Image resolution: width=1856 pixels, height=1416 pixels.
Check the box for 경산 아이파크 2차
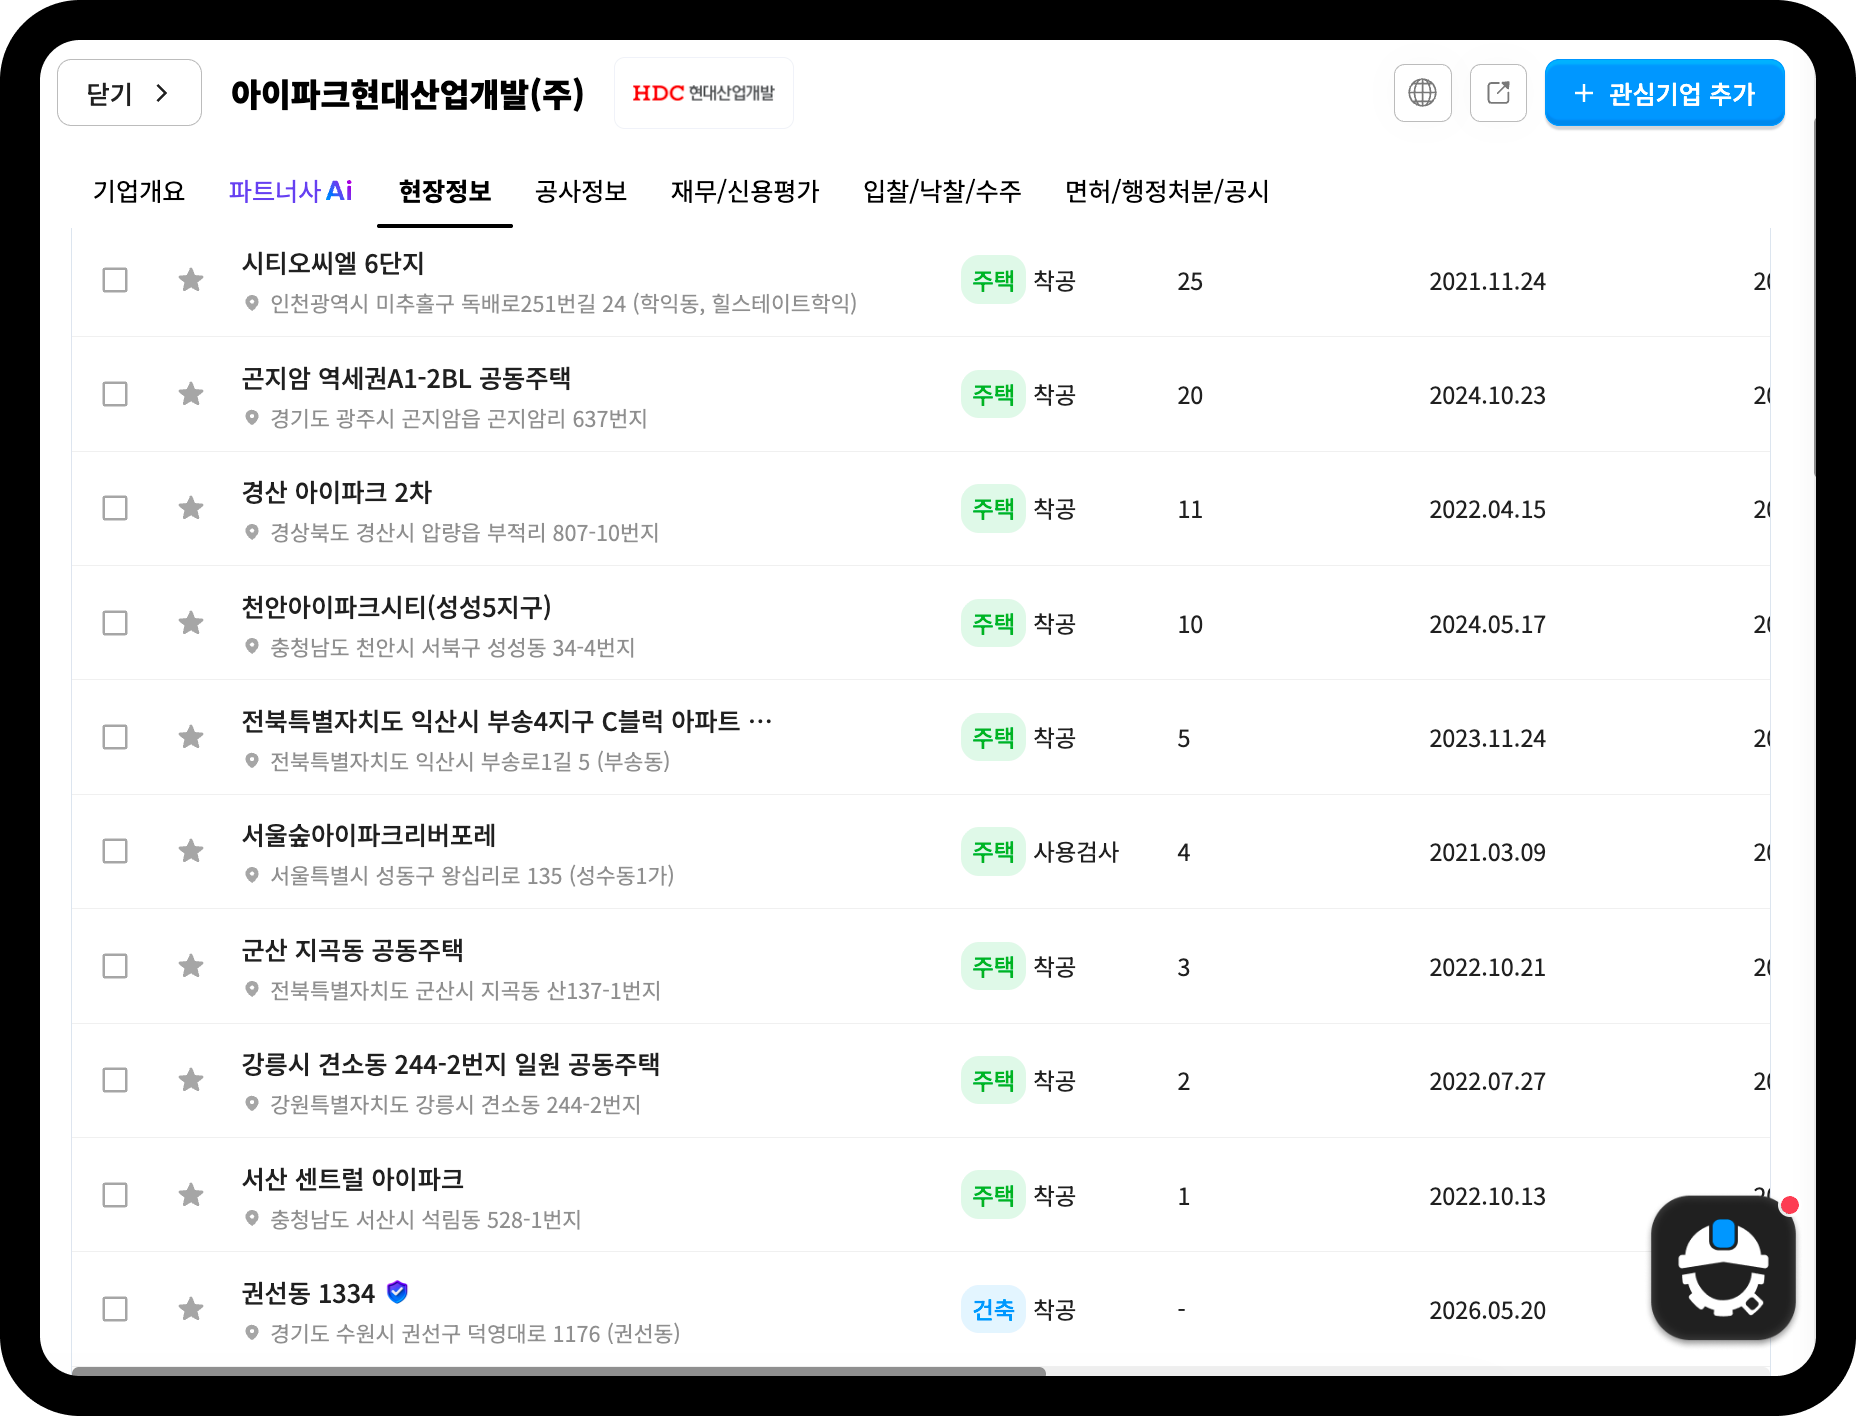[115, 508]
